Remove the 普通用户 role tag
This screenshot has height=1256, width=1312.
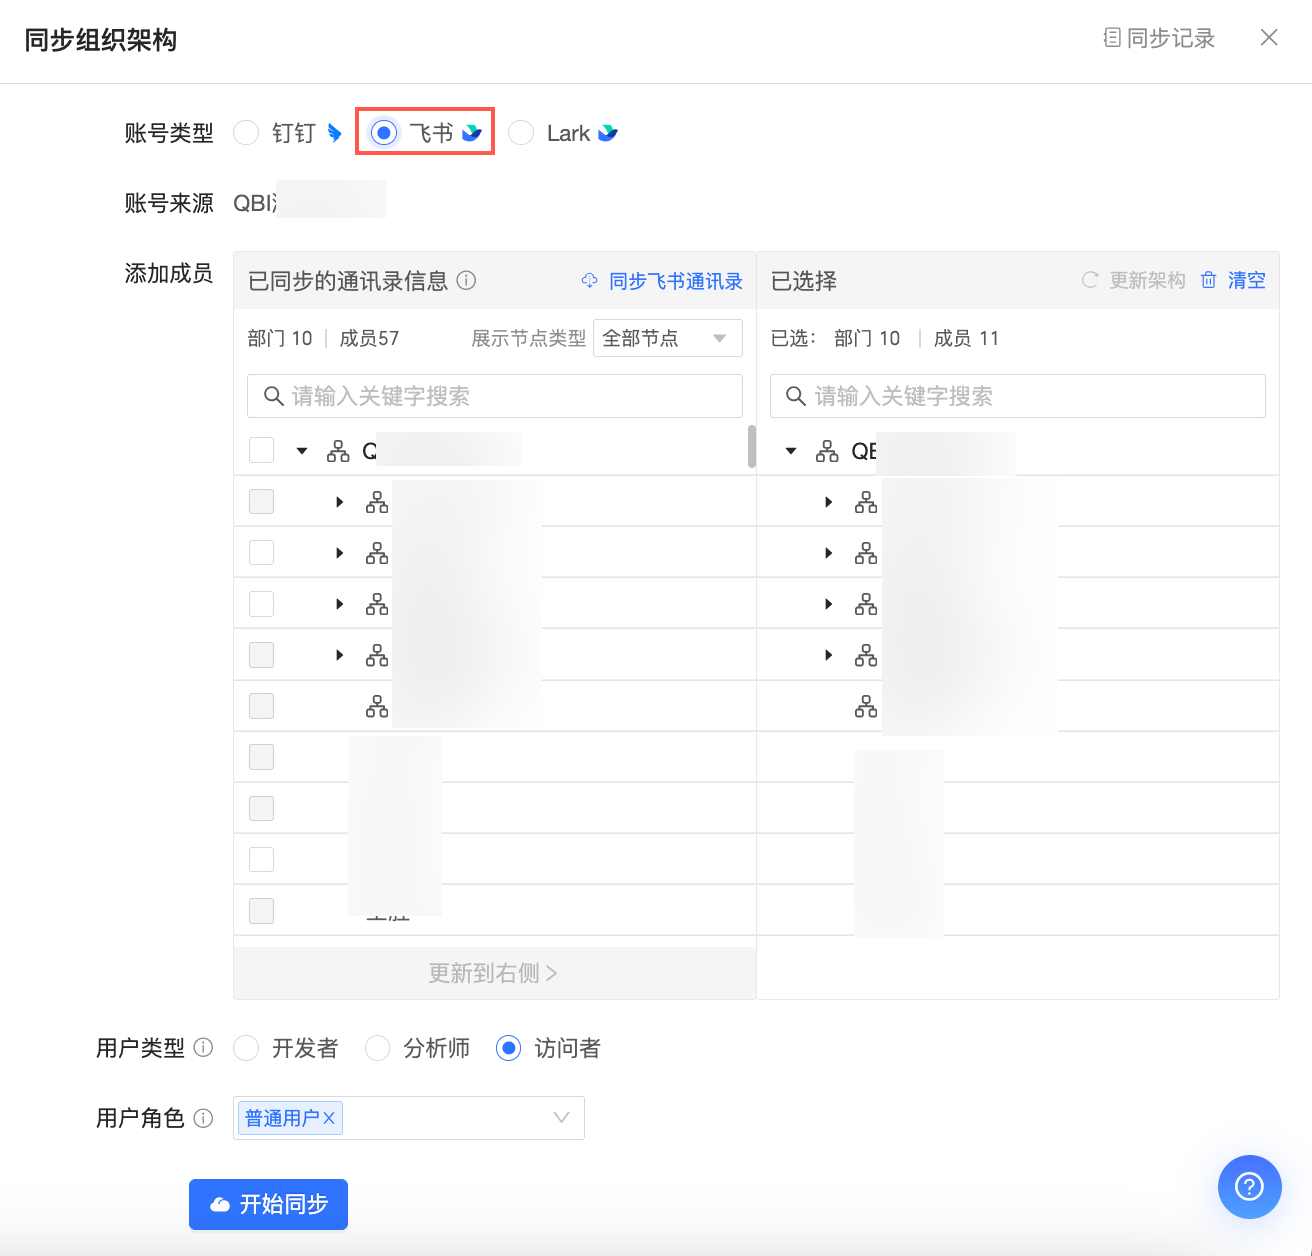329,1118
